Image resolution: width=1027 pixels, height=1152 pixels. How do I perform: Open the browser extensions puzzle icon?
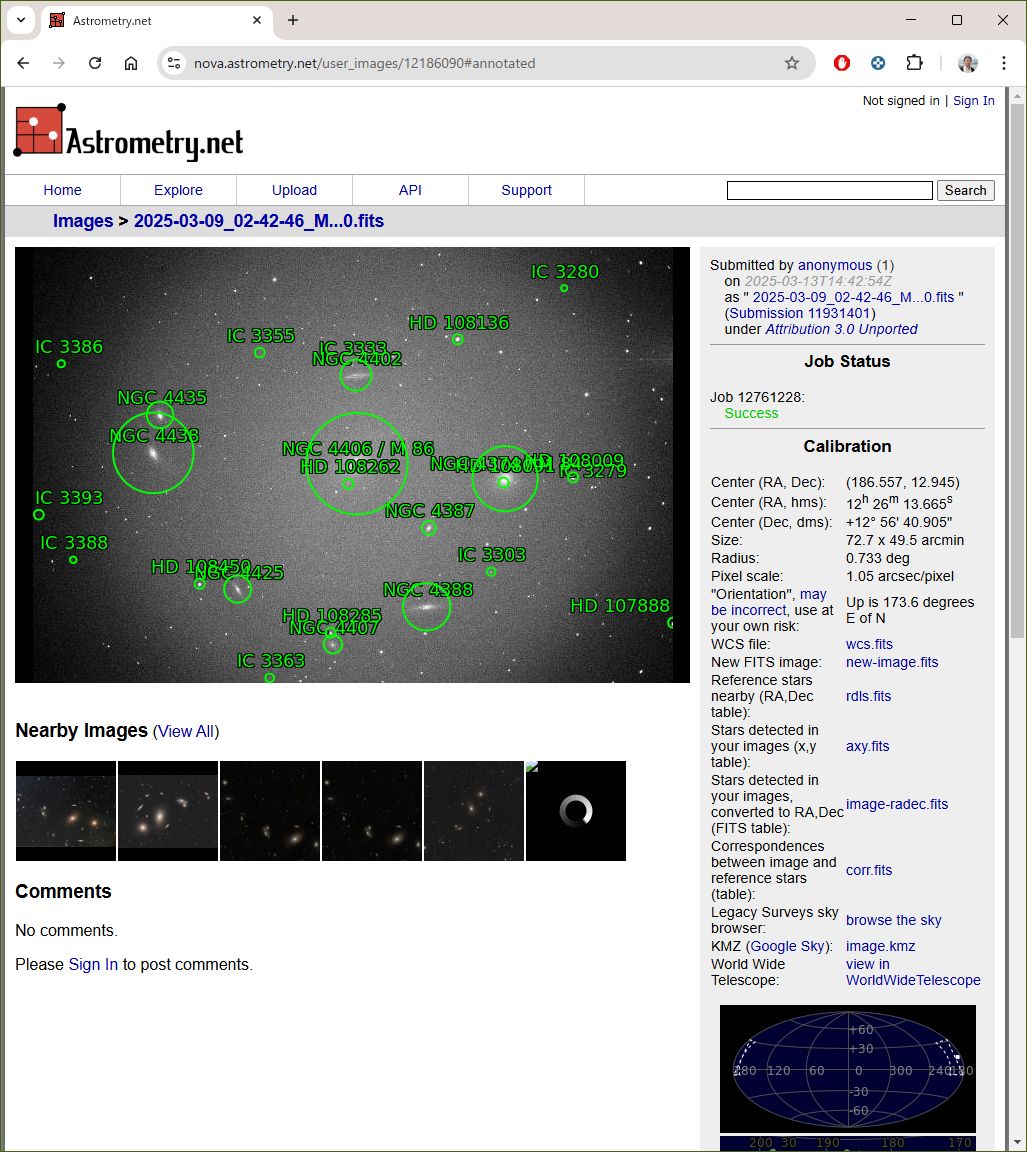tap(914, 63)
